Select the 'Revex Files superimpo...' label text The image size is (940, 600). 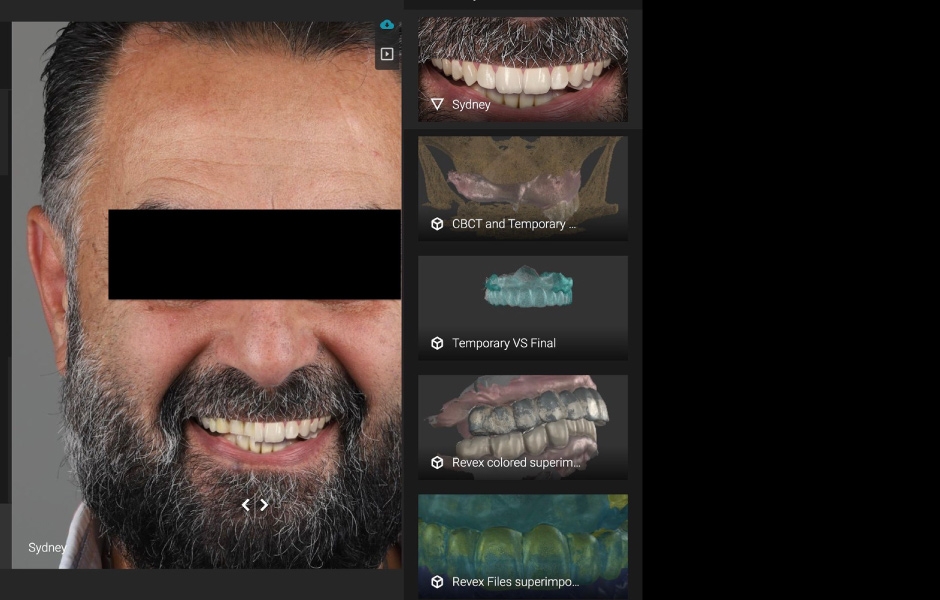tap(516, 582)
